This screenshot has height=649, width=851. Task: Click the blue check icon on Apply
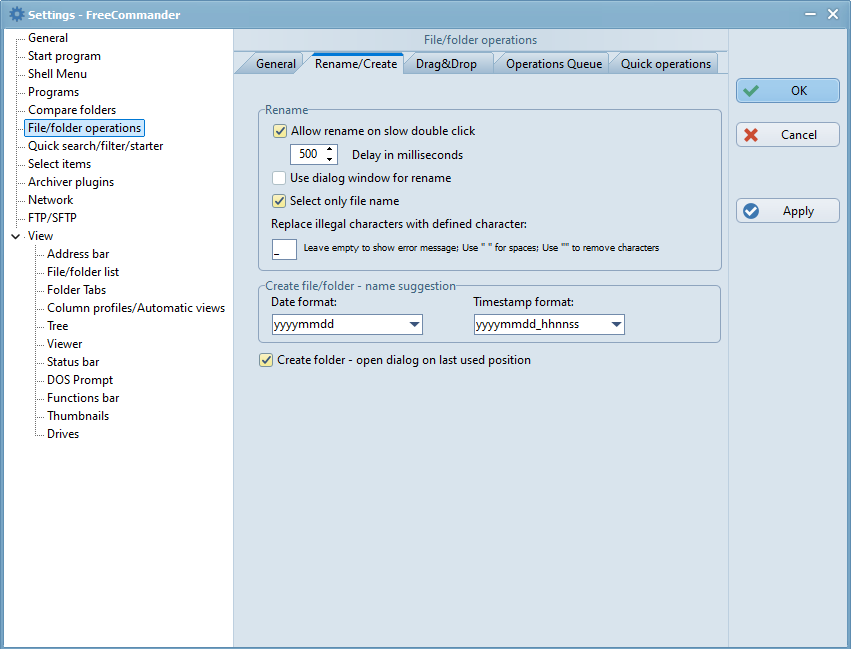(751, 211)
